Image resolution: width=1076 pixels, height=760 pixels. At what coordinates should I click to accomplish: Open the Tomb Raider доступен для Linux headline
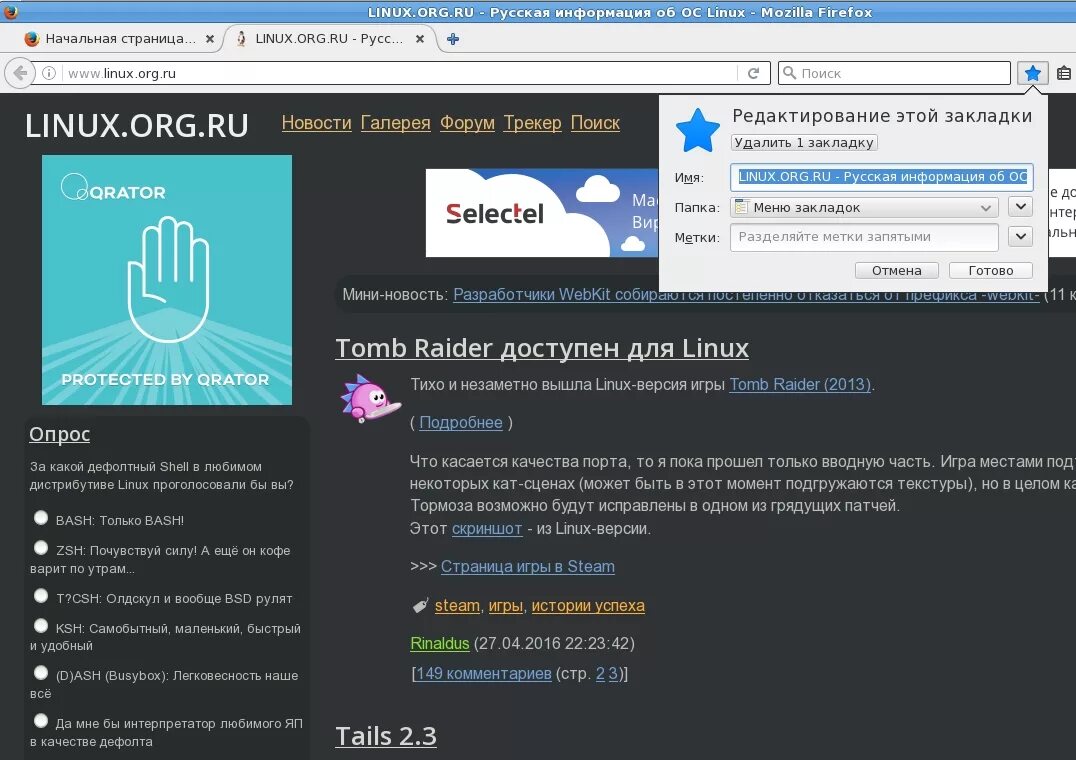541,348
